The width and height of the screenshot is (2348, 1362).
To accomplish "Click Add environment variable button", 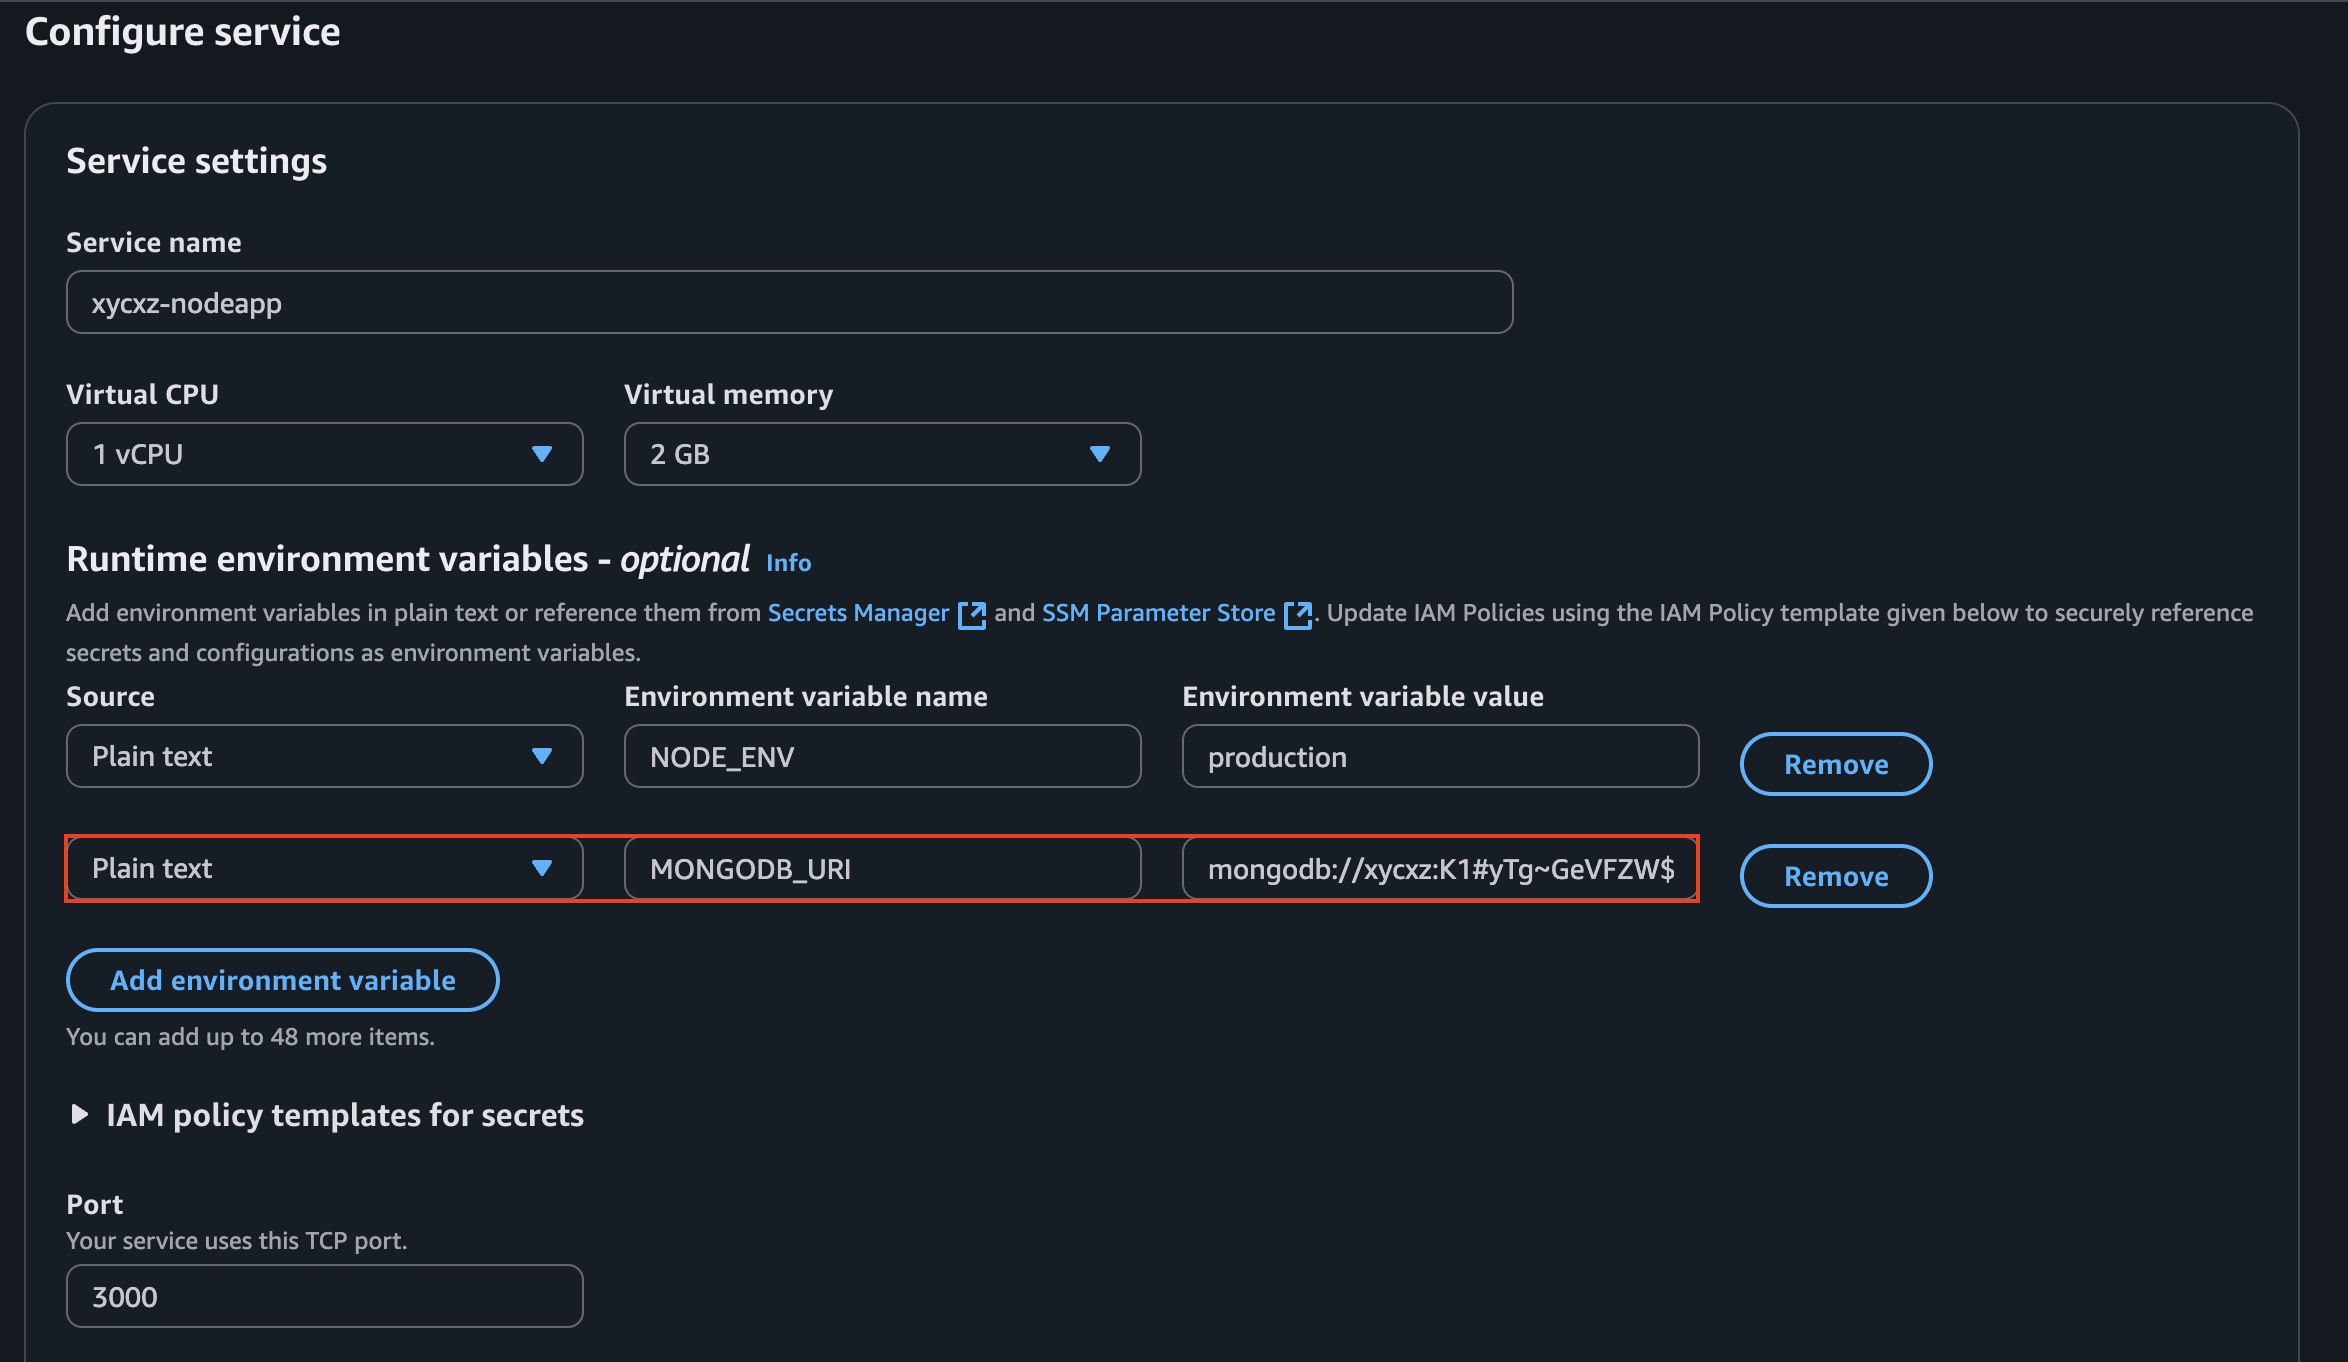I will pyautogui.click(x=282, y=980).
